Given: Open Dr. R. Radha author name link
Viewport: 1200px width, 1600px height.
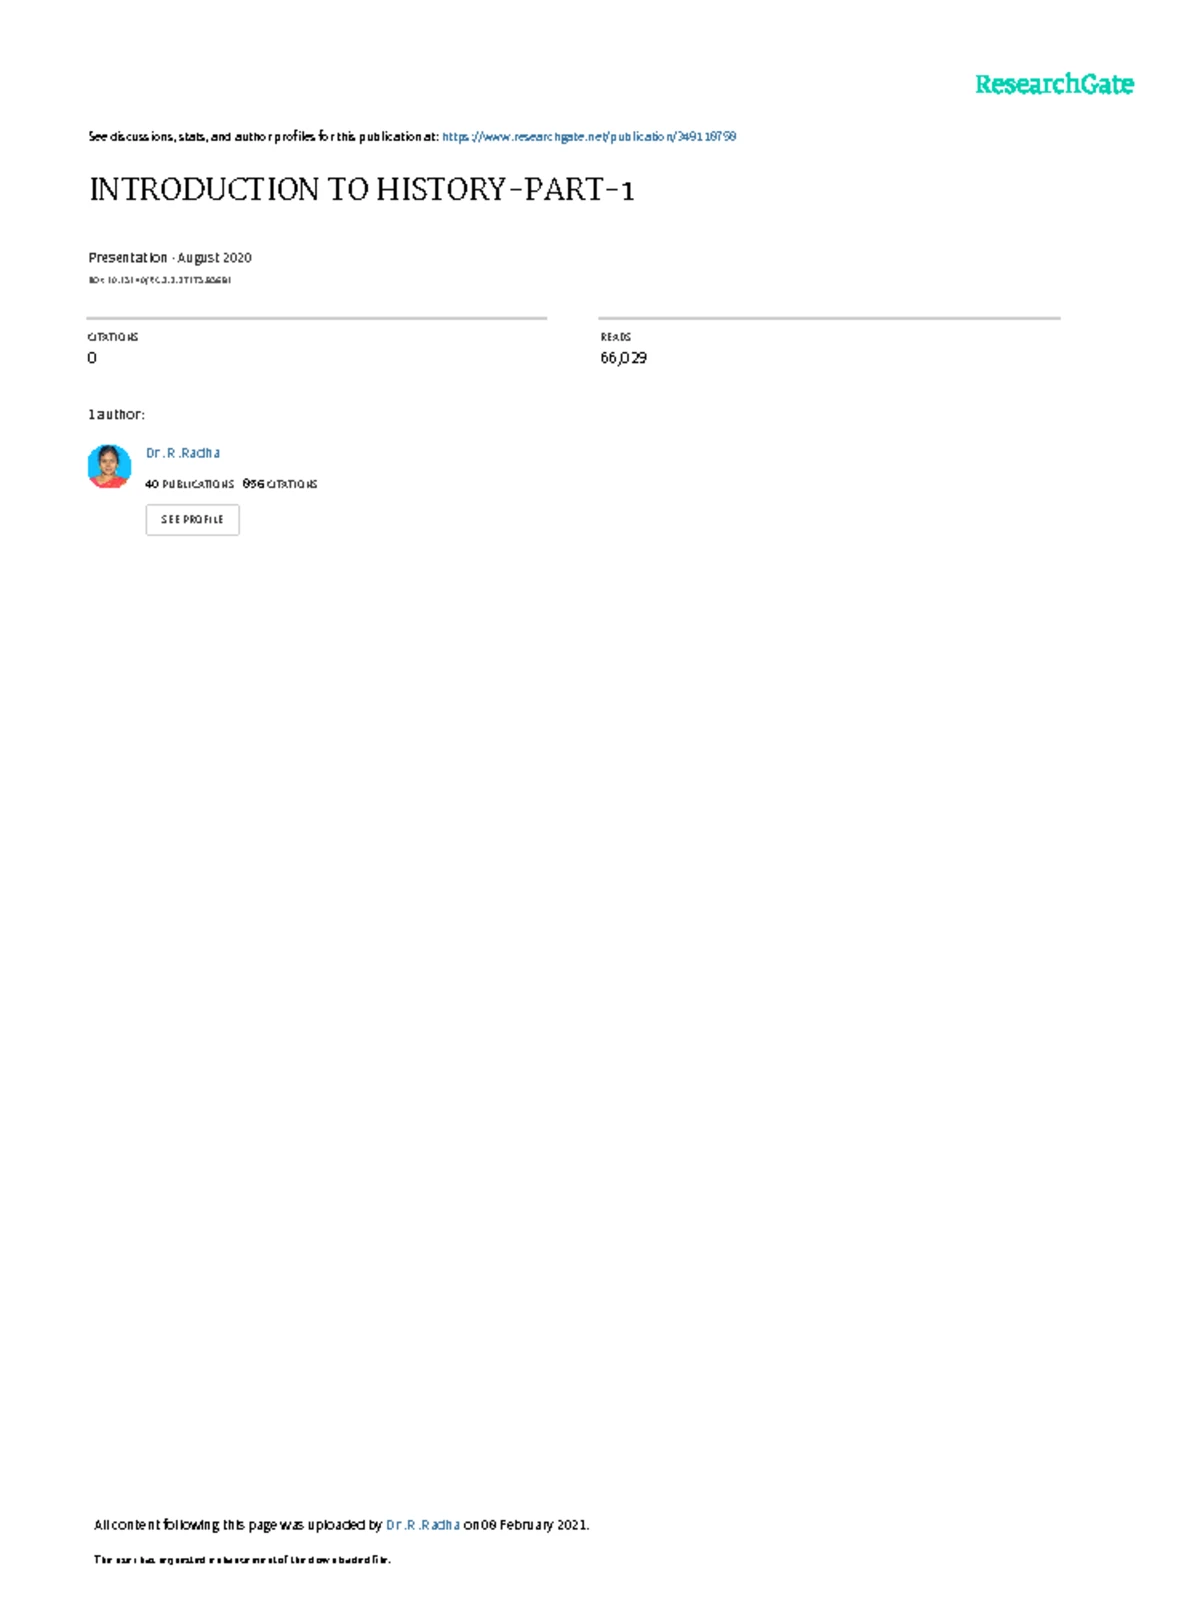Looking at the screenshot, I should [x=183, y=453].
